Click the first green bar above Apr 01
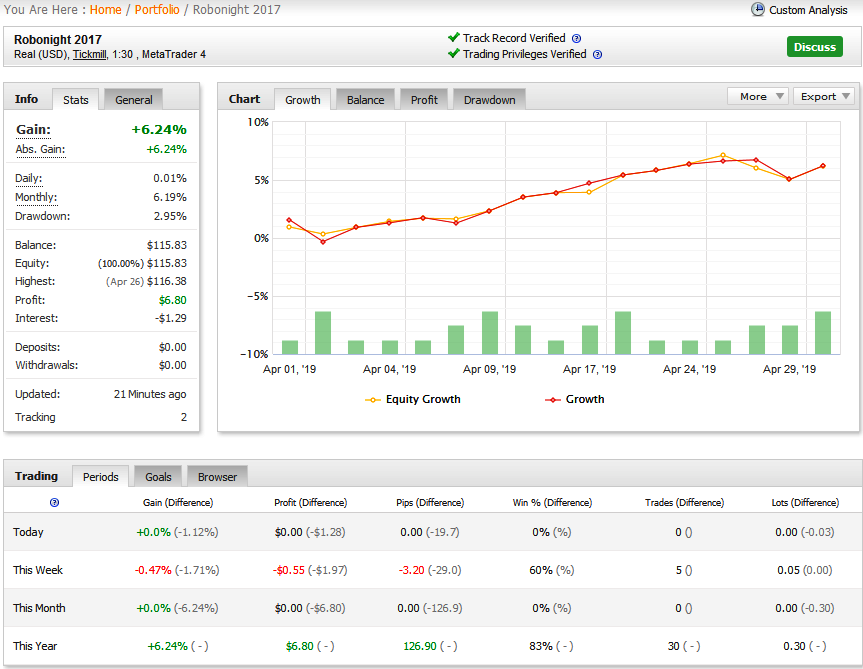The image size is (863, 669). [290, 347]
